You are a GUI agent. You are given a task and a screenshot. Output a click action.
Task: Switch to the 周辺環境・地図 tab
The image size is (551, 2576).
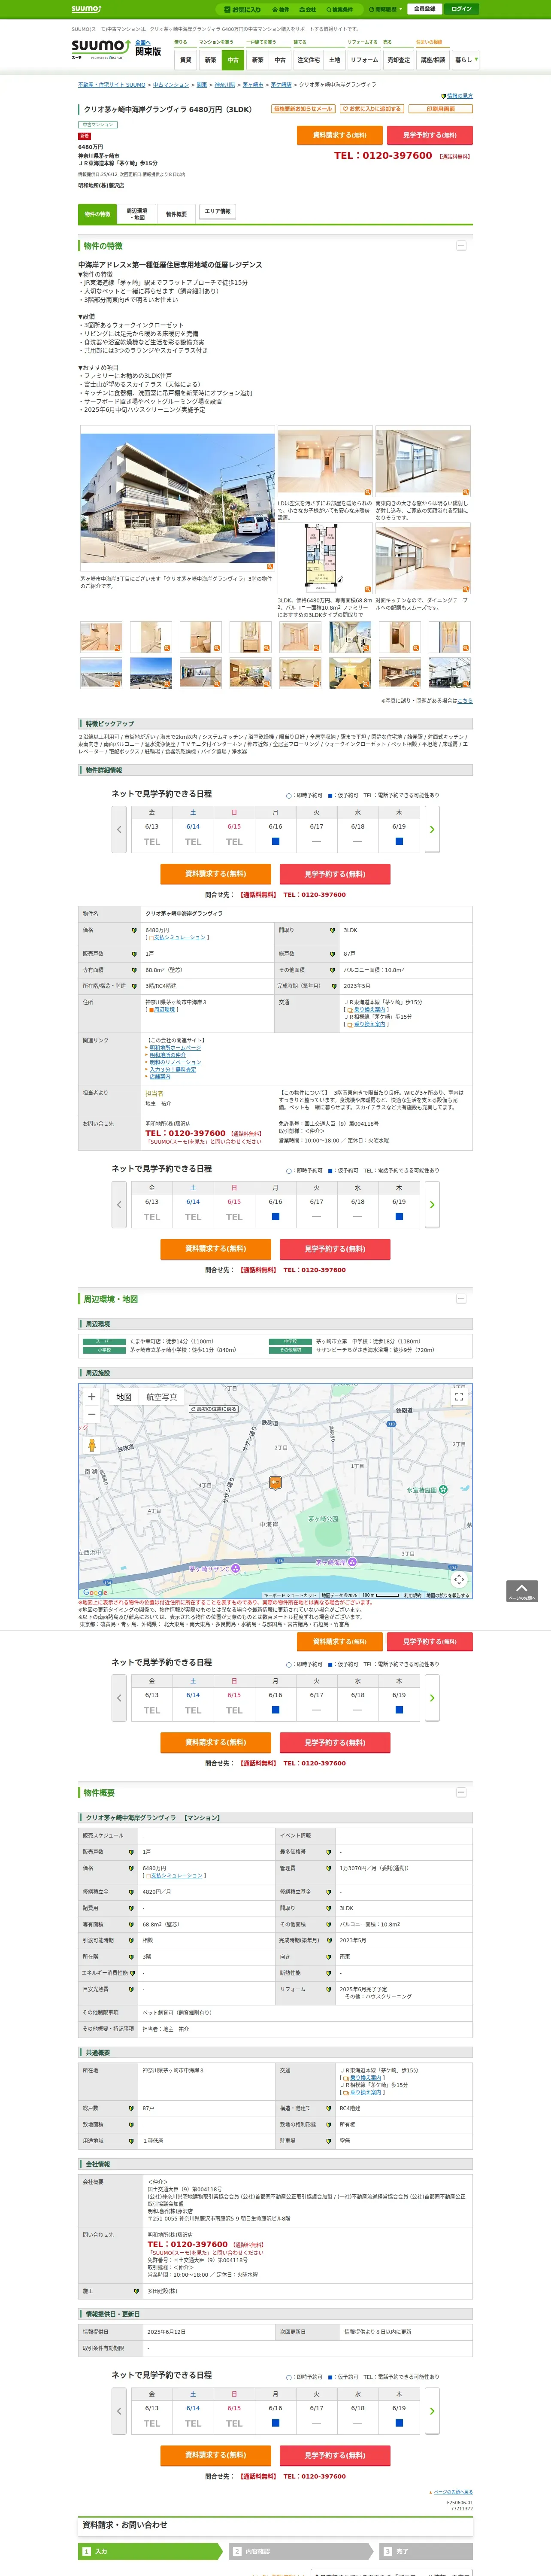click(x=137, y=214)
